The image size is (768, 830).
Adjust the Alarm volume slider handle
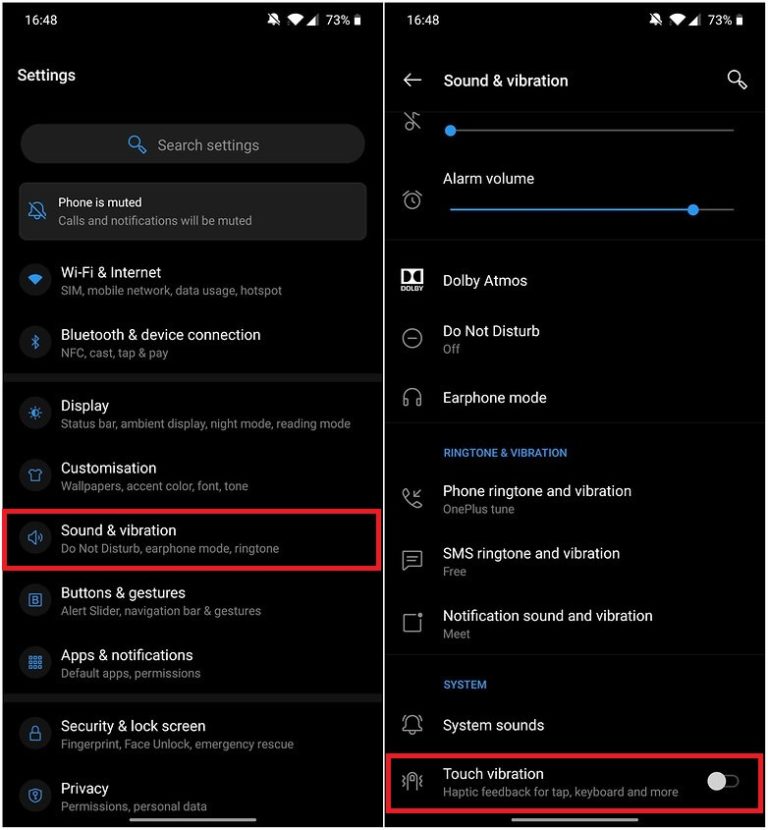(x=693, y=210)
